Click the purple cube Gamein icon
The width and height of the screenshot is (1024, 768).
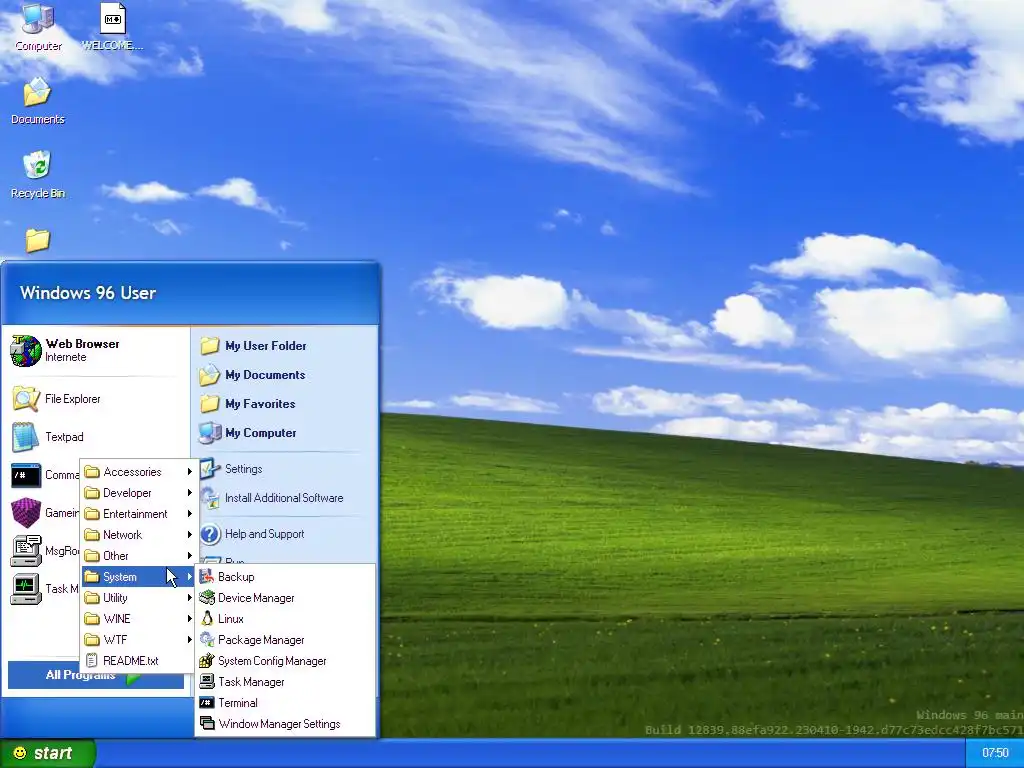pyautogui.click(x=26, y=513)
